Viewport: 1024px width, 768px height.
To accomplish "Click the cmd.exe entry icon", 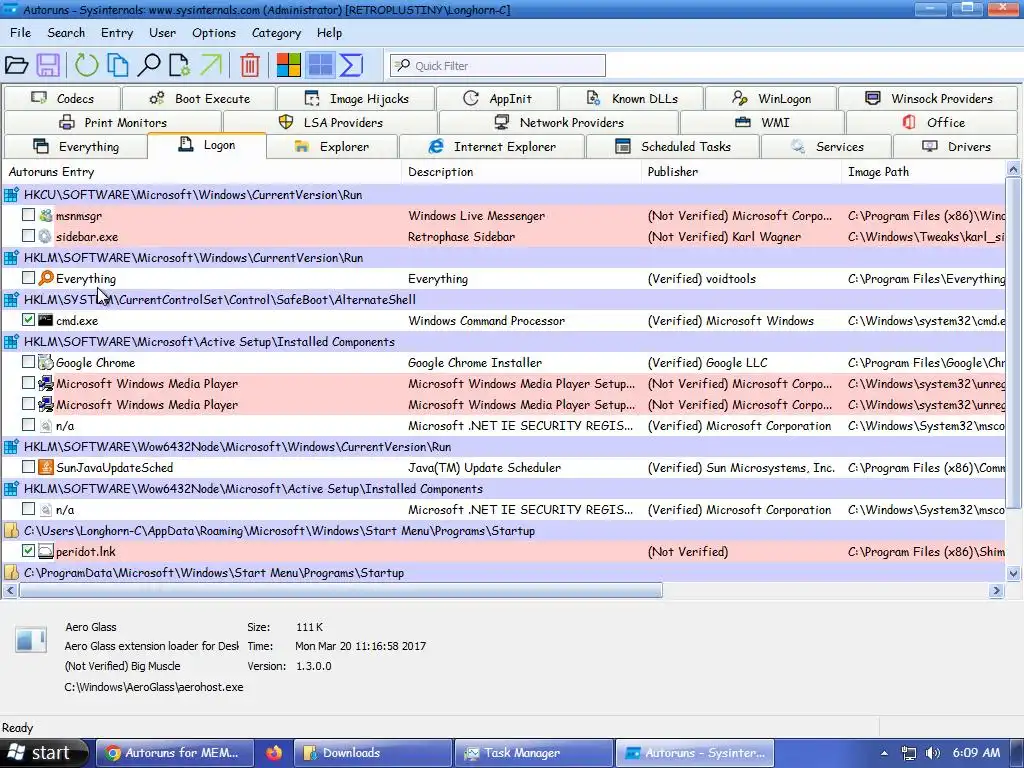I will click(45, 320).
